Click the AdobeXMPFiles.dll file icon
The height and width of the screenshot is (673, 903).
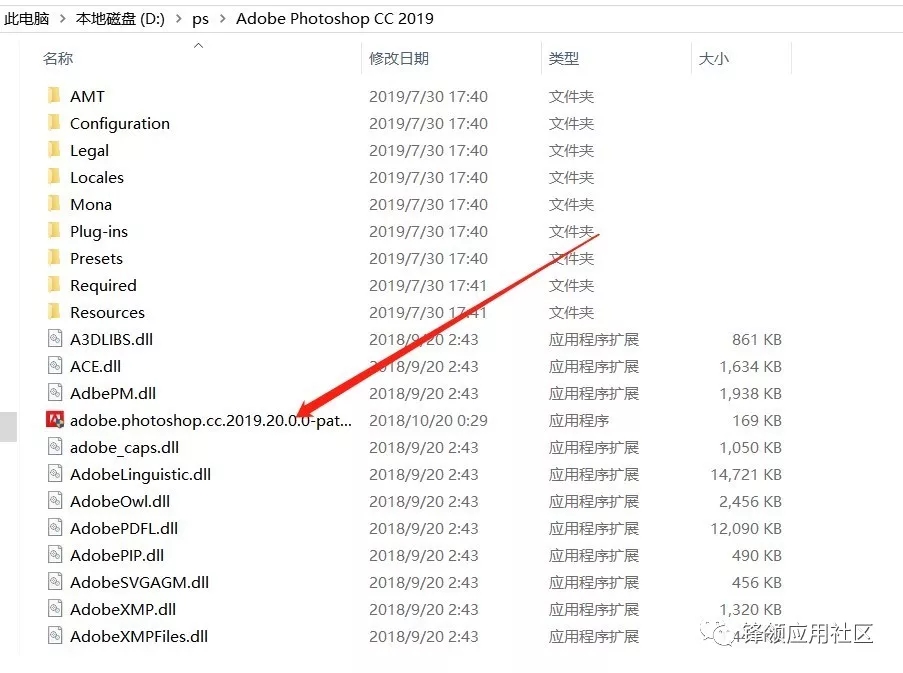click(x=55, y=636)
